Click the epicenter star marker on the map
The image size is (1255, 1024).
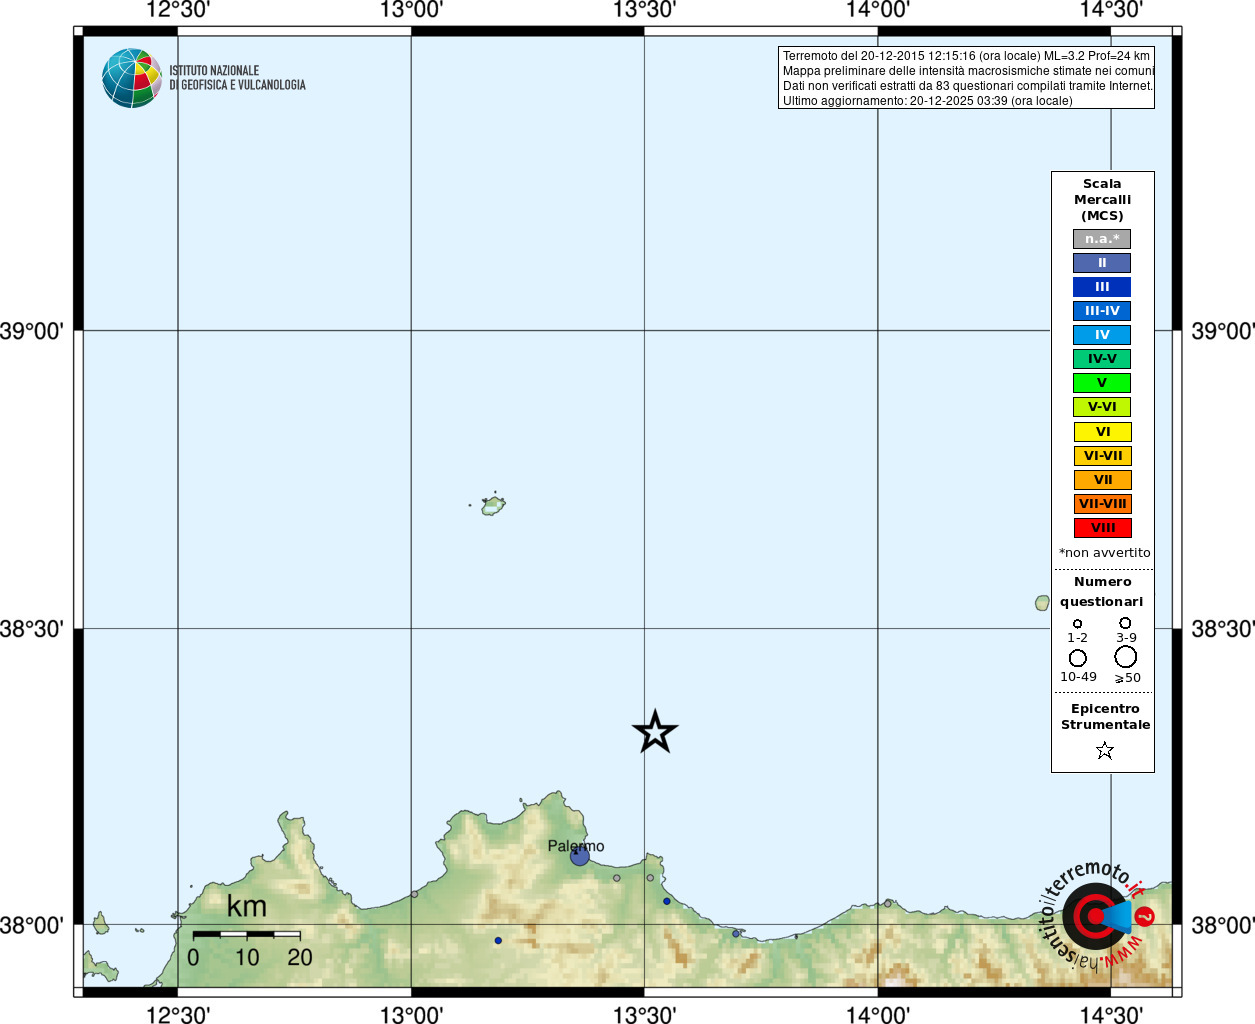point(655,732)
